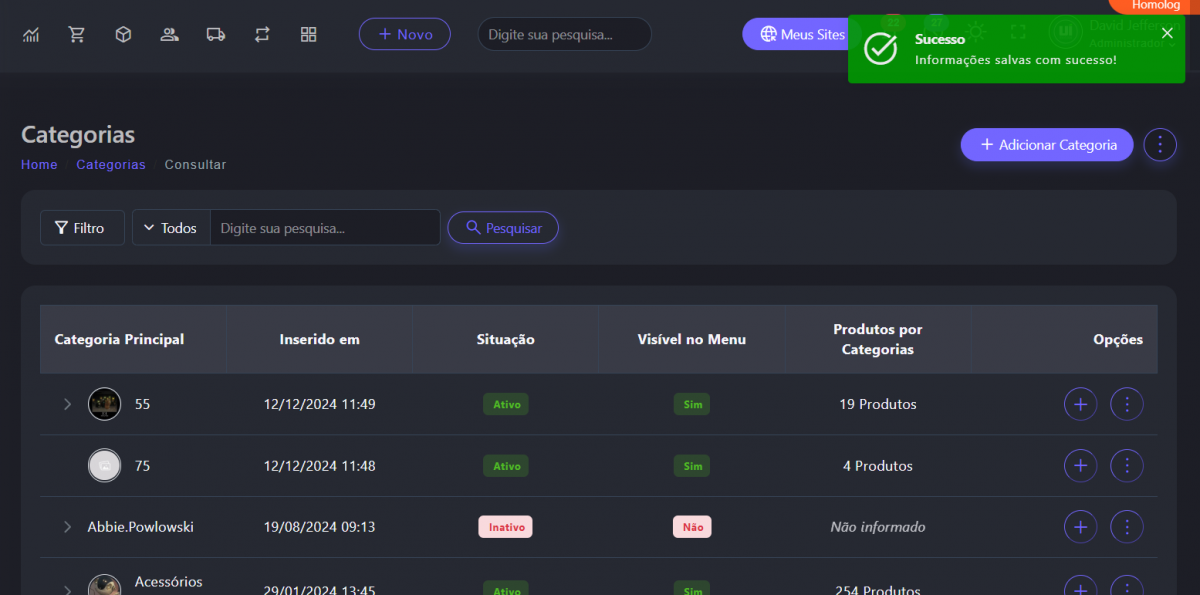1200x595 pixels.
Task: Expand category 55 row
Action: [x=67, y=404]
